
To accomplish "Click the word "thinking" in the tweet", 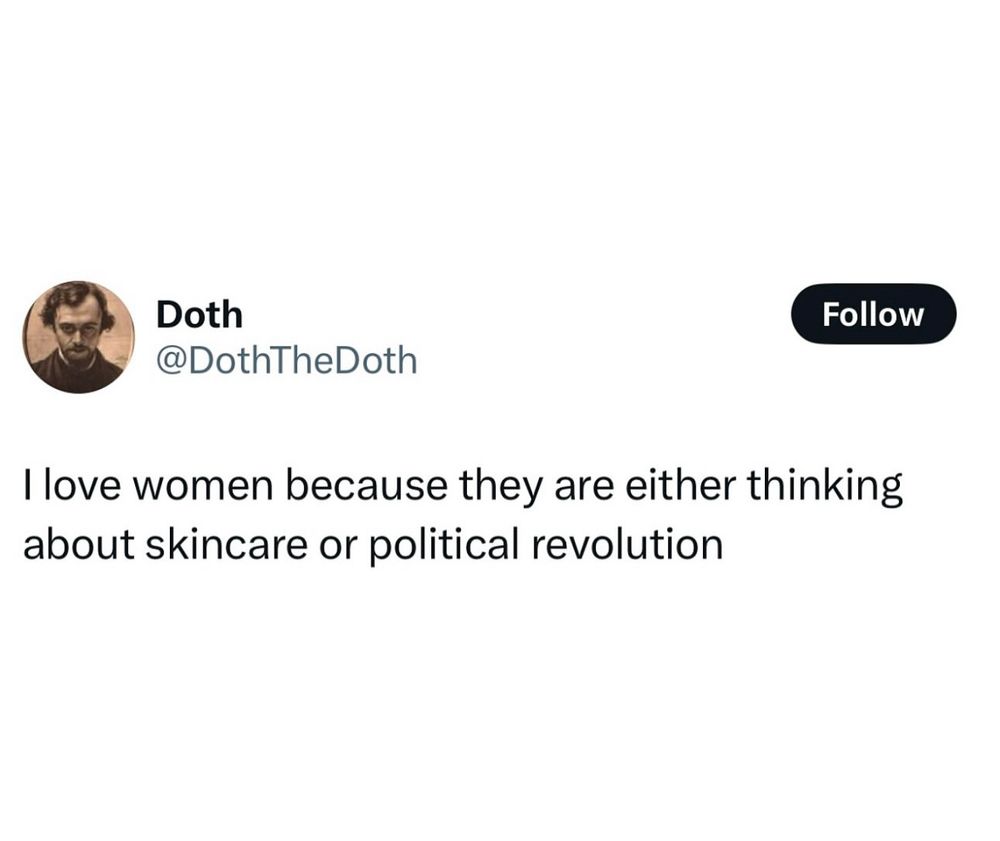I will click(x=825, y=488).
